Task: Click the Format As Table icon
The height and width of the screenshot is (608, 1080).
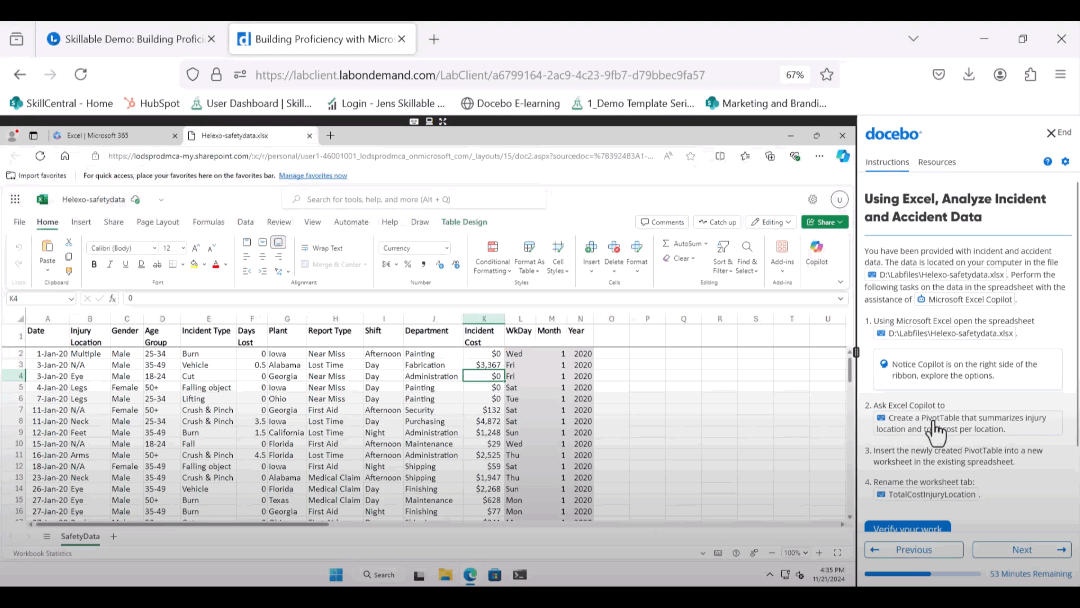Action: pyautogui.click(x=529, y=247)
